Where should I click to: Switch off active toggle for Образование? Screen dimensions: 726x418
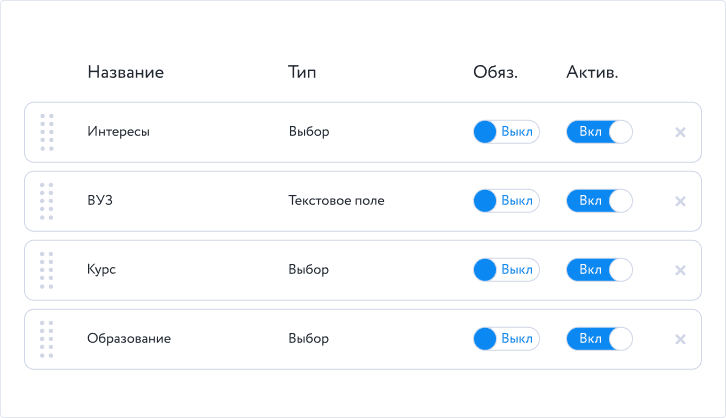pos(599,339)
